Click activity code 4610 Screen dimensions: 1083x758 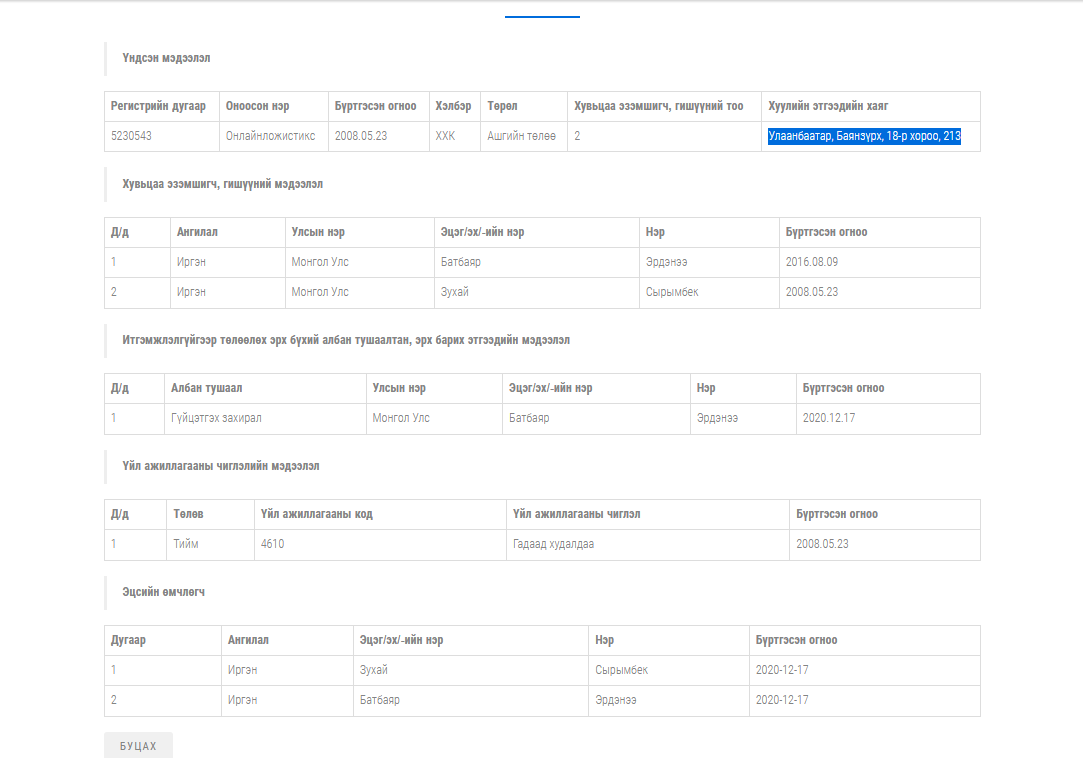click(x=272, y=544)
